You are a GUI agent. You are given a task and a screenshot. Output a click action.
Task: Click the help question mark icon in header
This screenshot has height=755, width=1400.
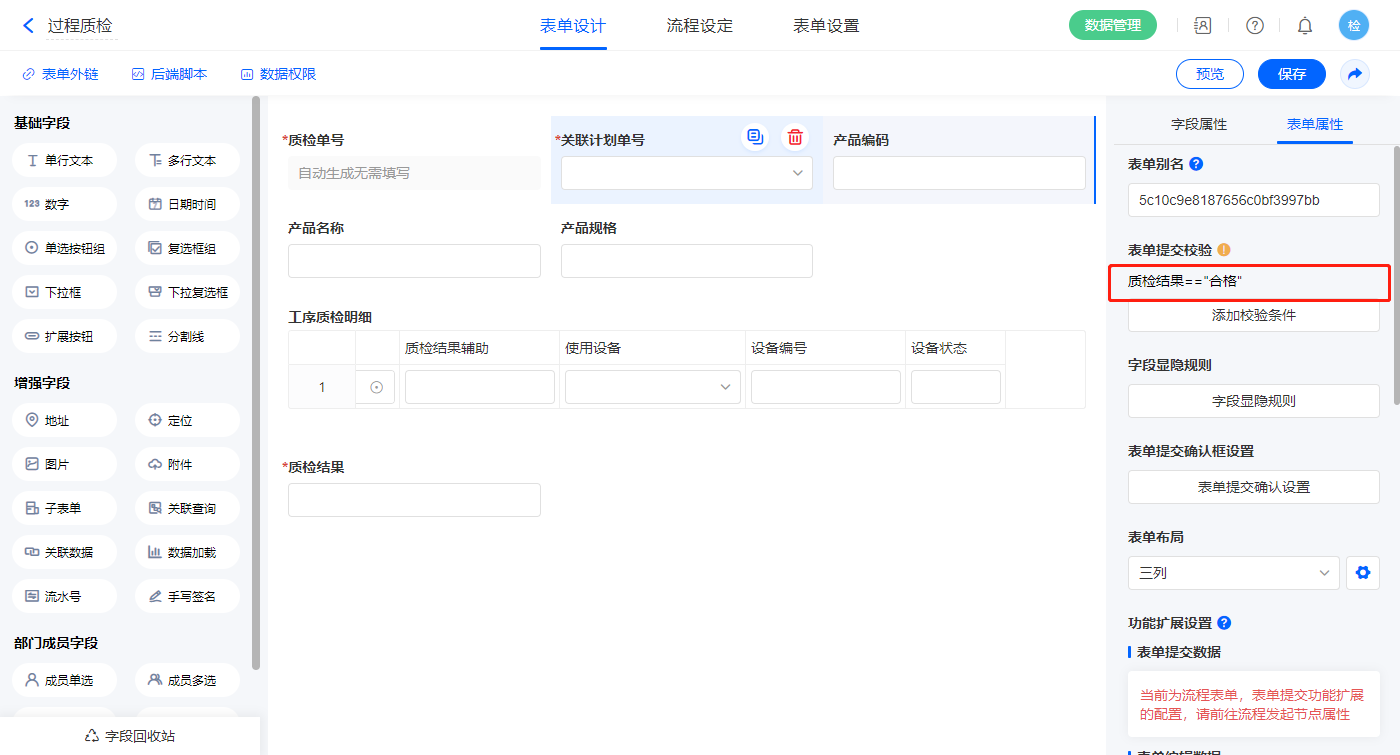[1254, 26]
